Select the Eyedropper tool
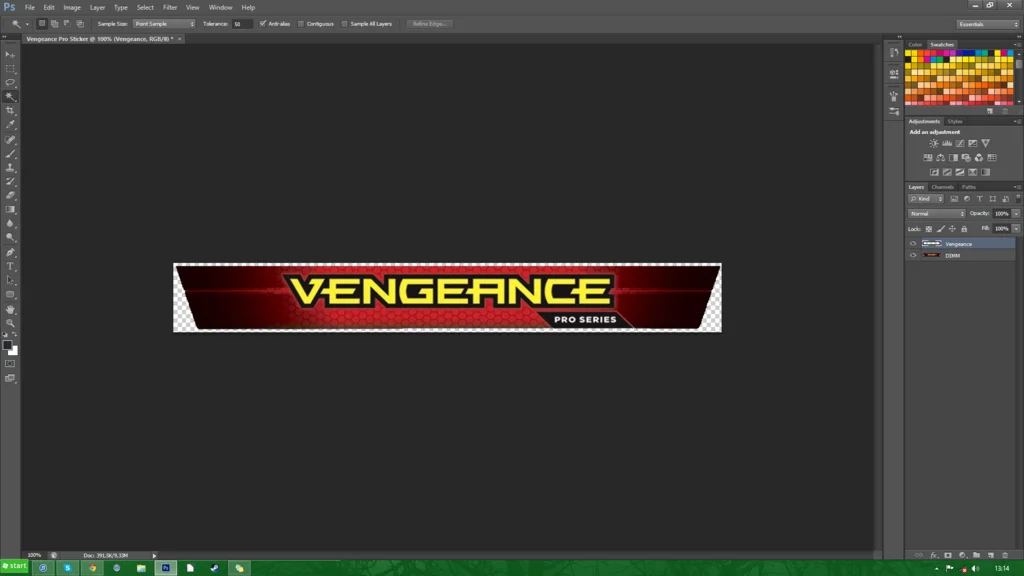 tap(10, 124)
